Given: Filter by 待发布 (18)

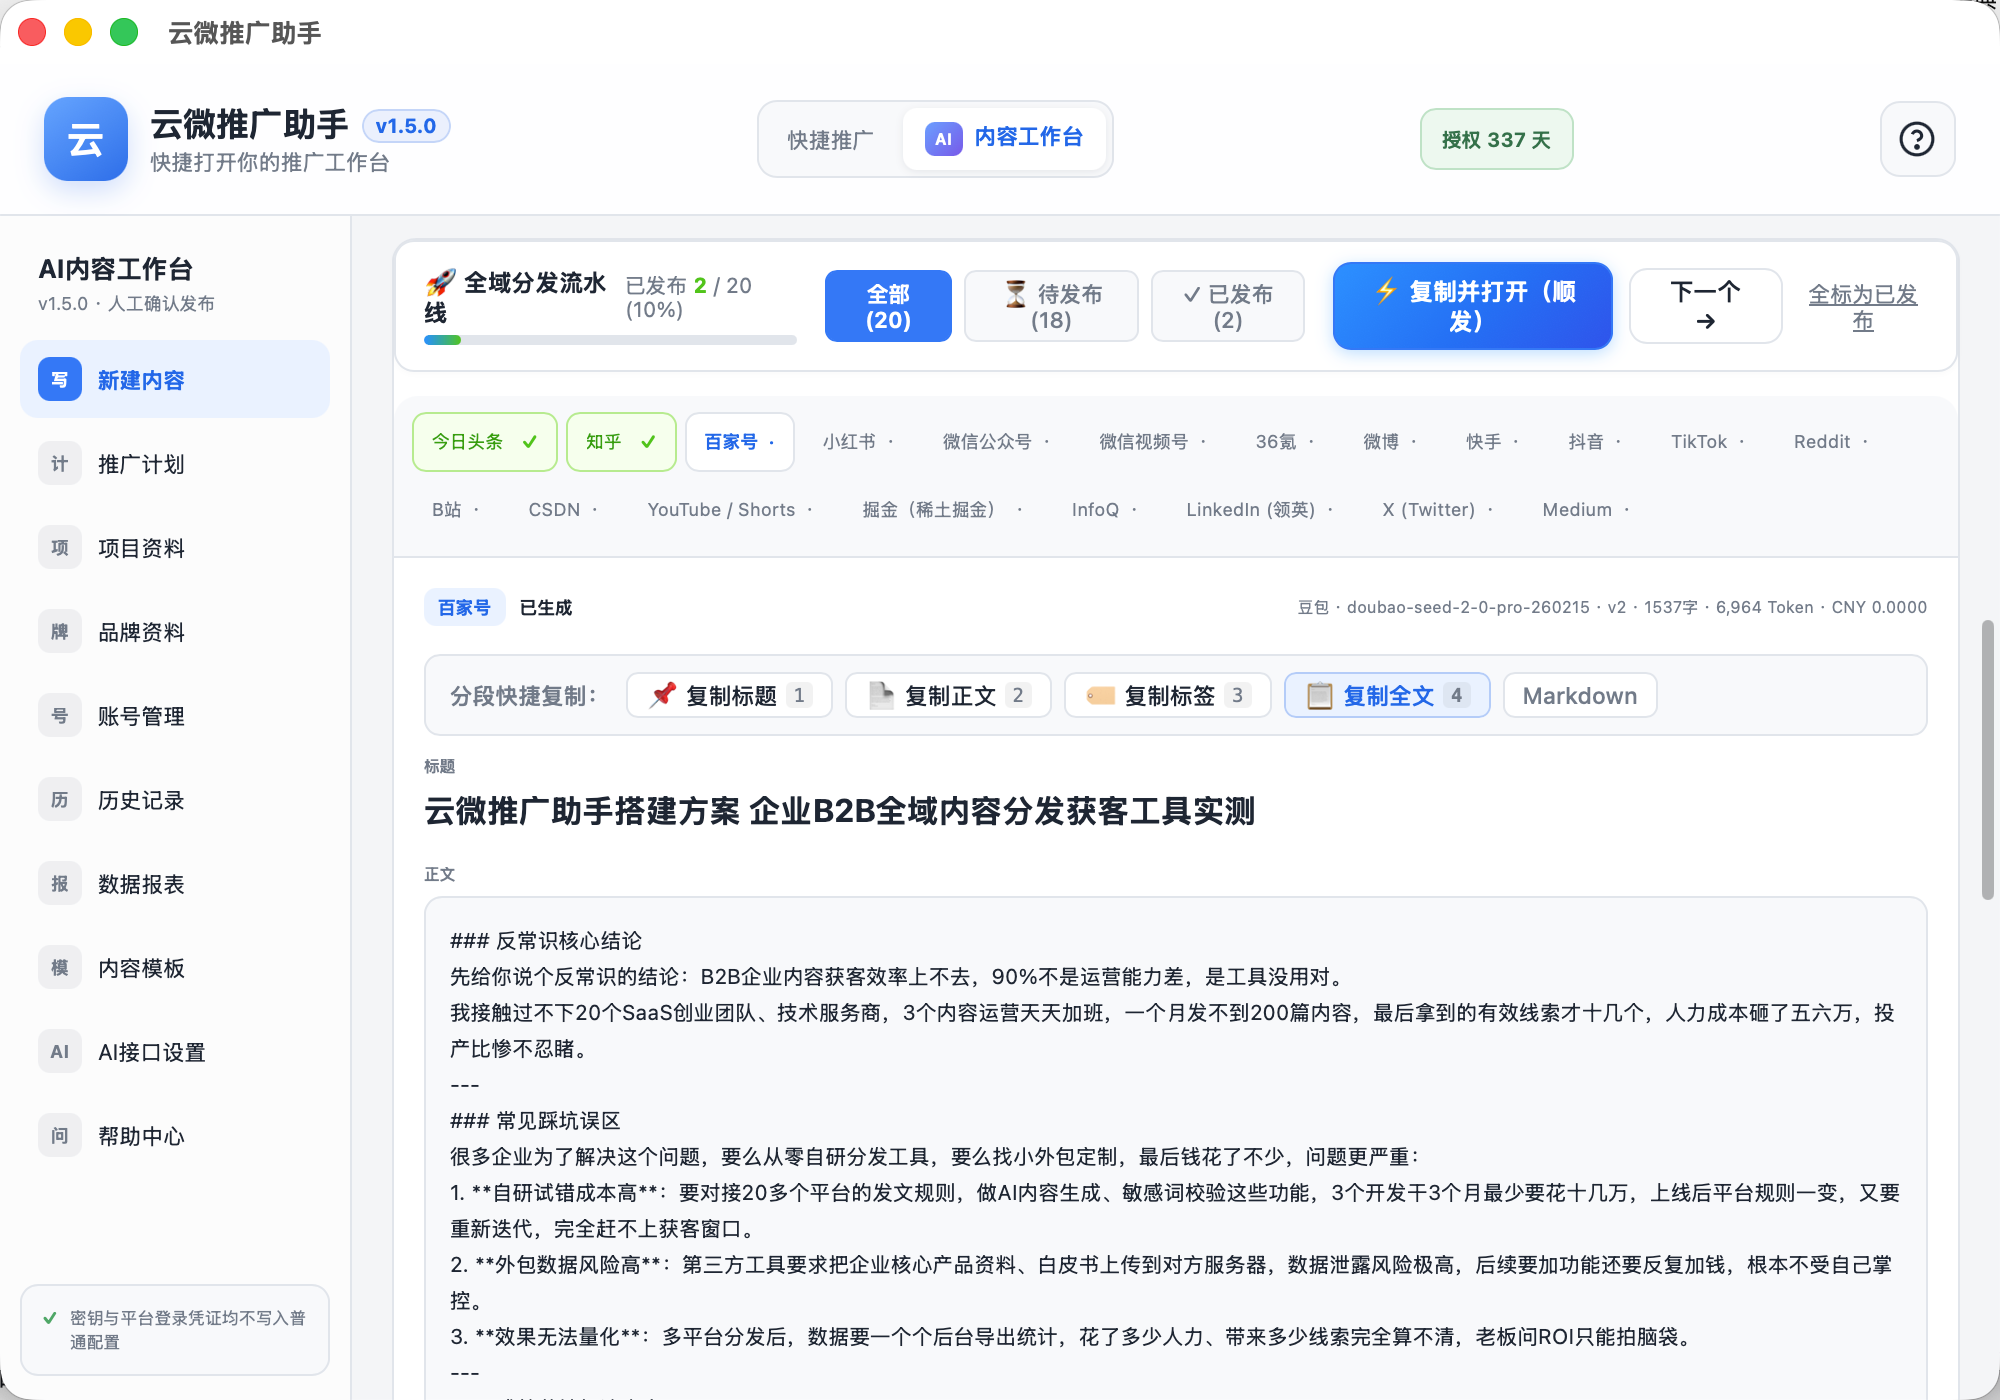Looking at the screenshot, I should coord(1051,306).
